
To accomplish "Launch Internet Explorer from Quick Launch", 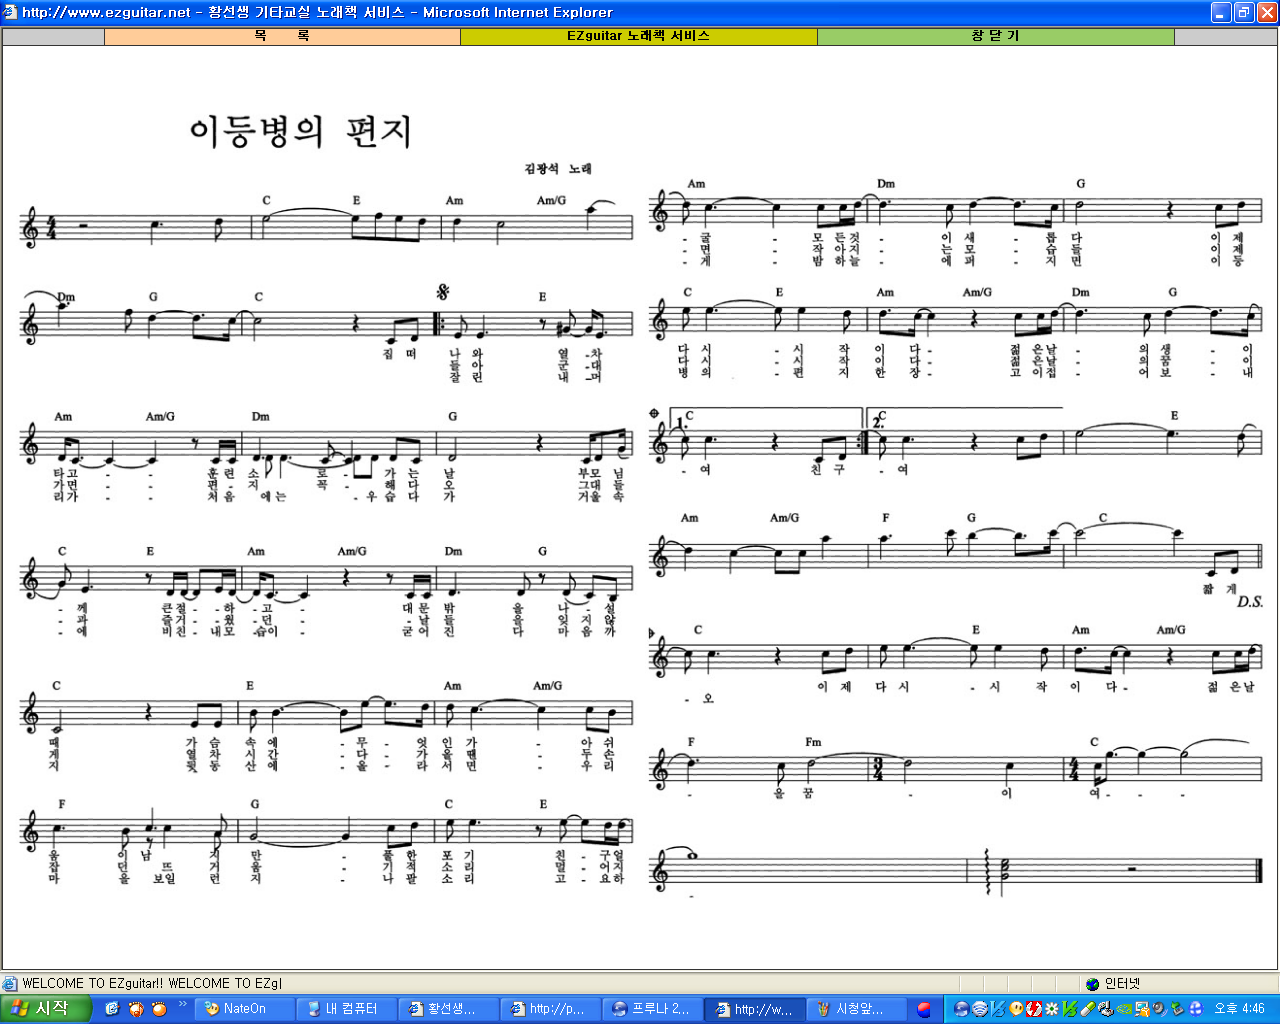I will click(x=112, y=1009).
